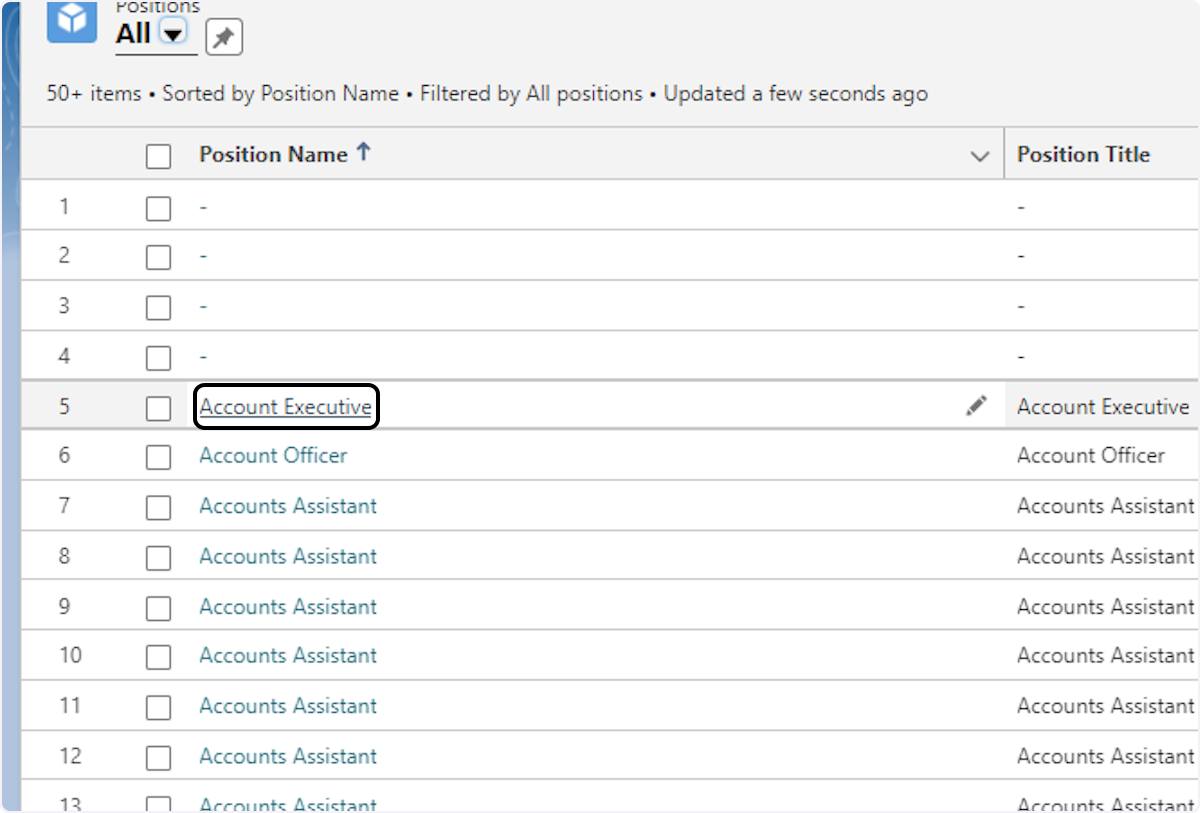Pin the current list view
This screenshot has height=813, width=1200.
224,39
